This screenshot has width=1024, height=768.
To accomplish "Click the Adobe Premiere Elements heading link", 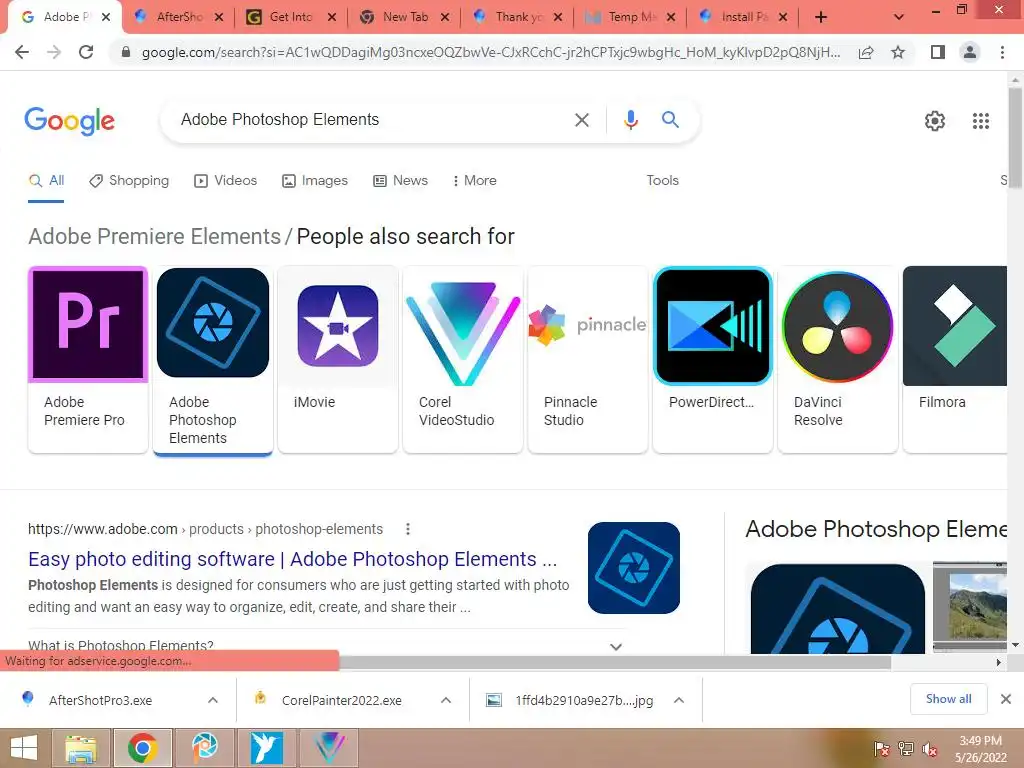I will click(x=154, y=236).
